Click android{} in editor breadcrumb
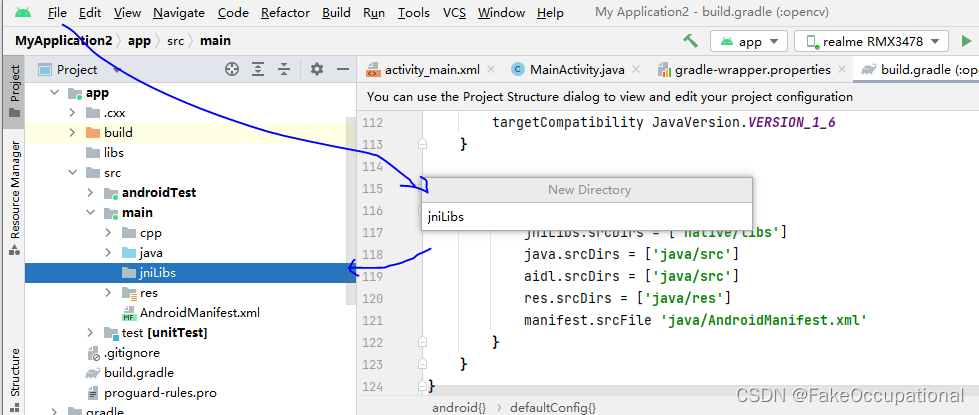This screenshot has height=415, width=979. point(459,408)
